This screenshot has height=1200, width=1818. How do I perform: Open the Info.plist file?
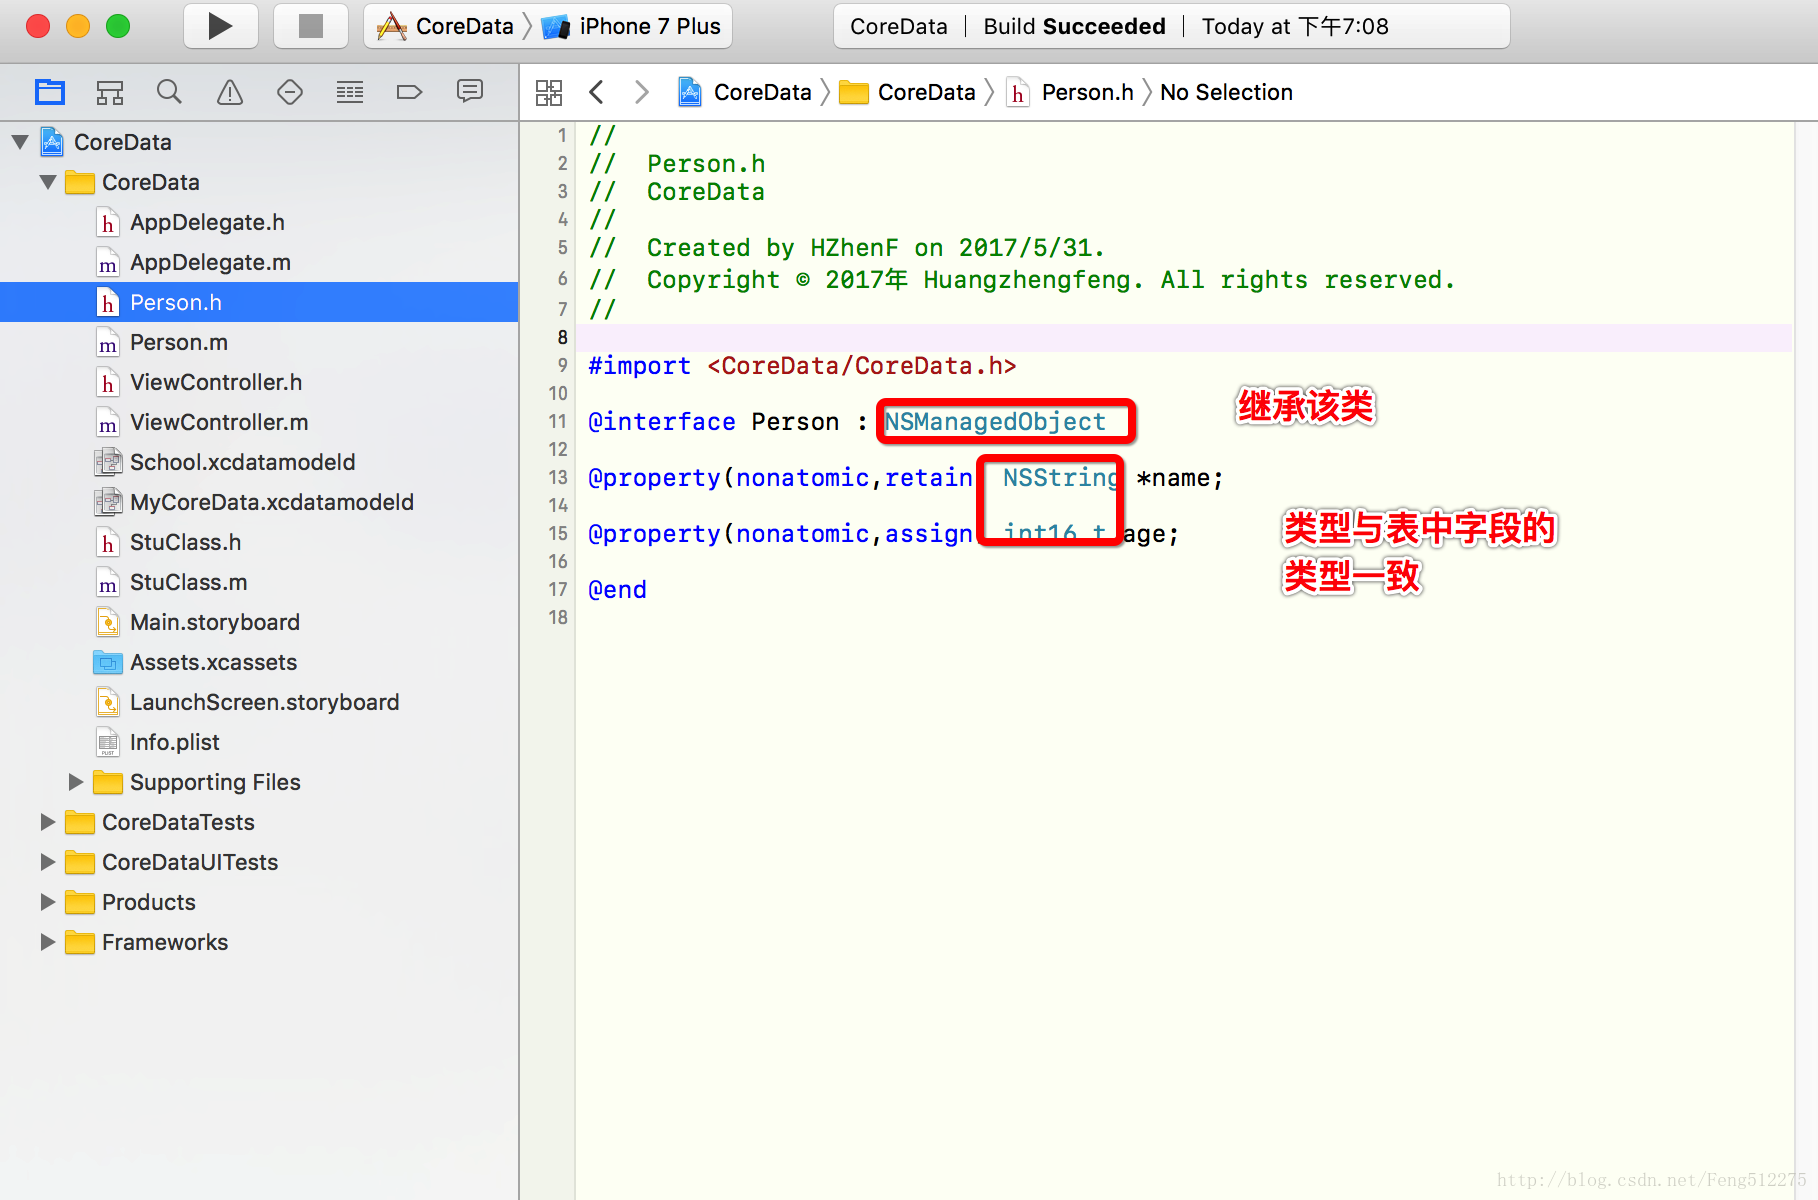[x=259, y=742]
